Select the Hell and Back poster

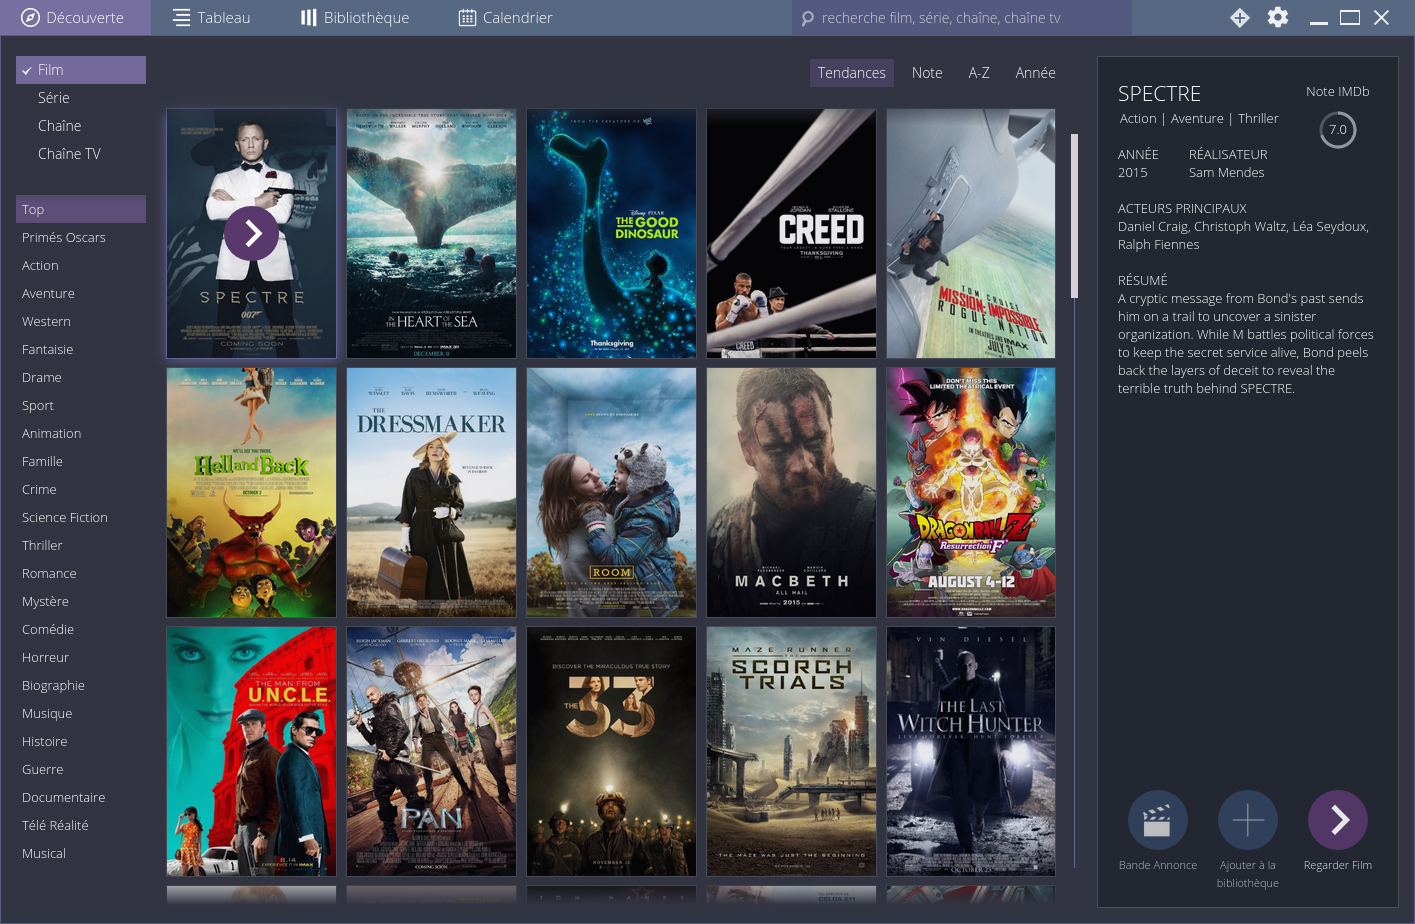tap(252, 492)
